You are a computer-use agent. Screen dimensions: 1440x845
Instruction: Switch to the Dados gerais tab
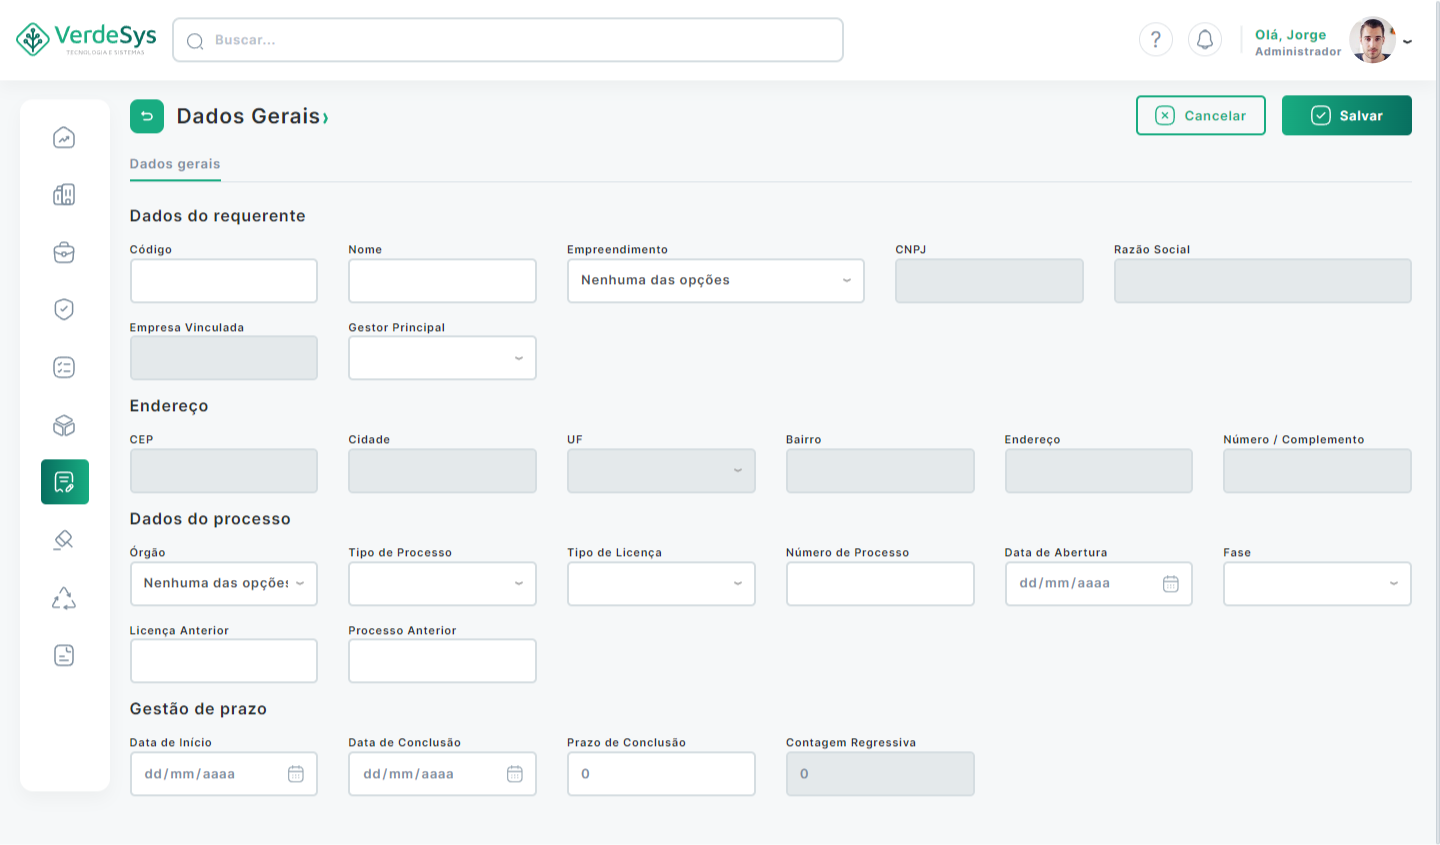(x=175, y=164)
